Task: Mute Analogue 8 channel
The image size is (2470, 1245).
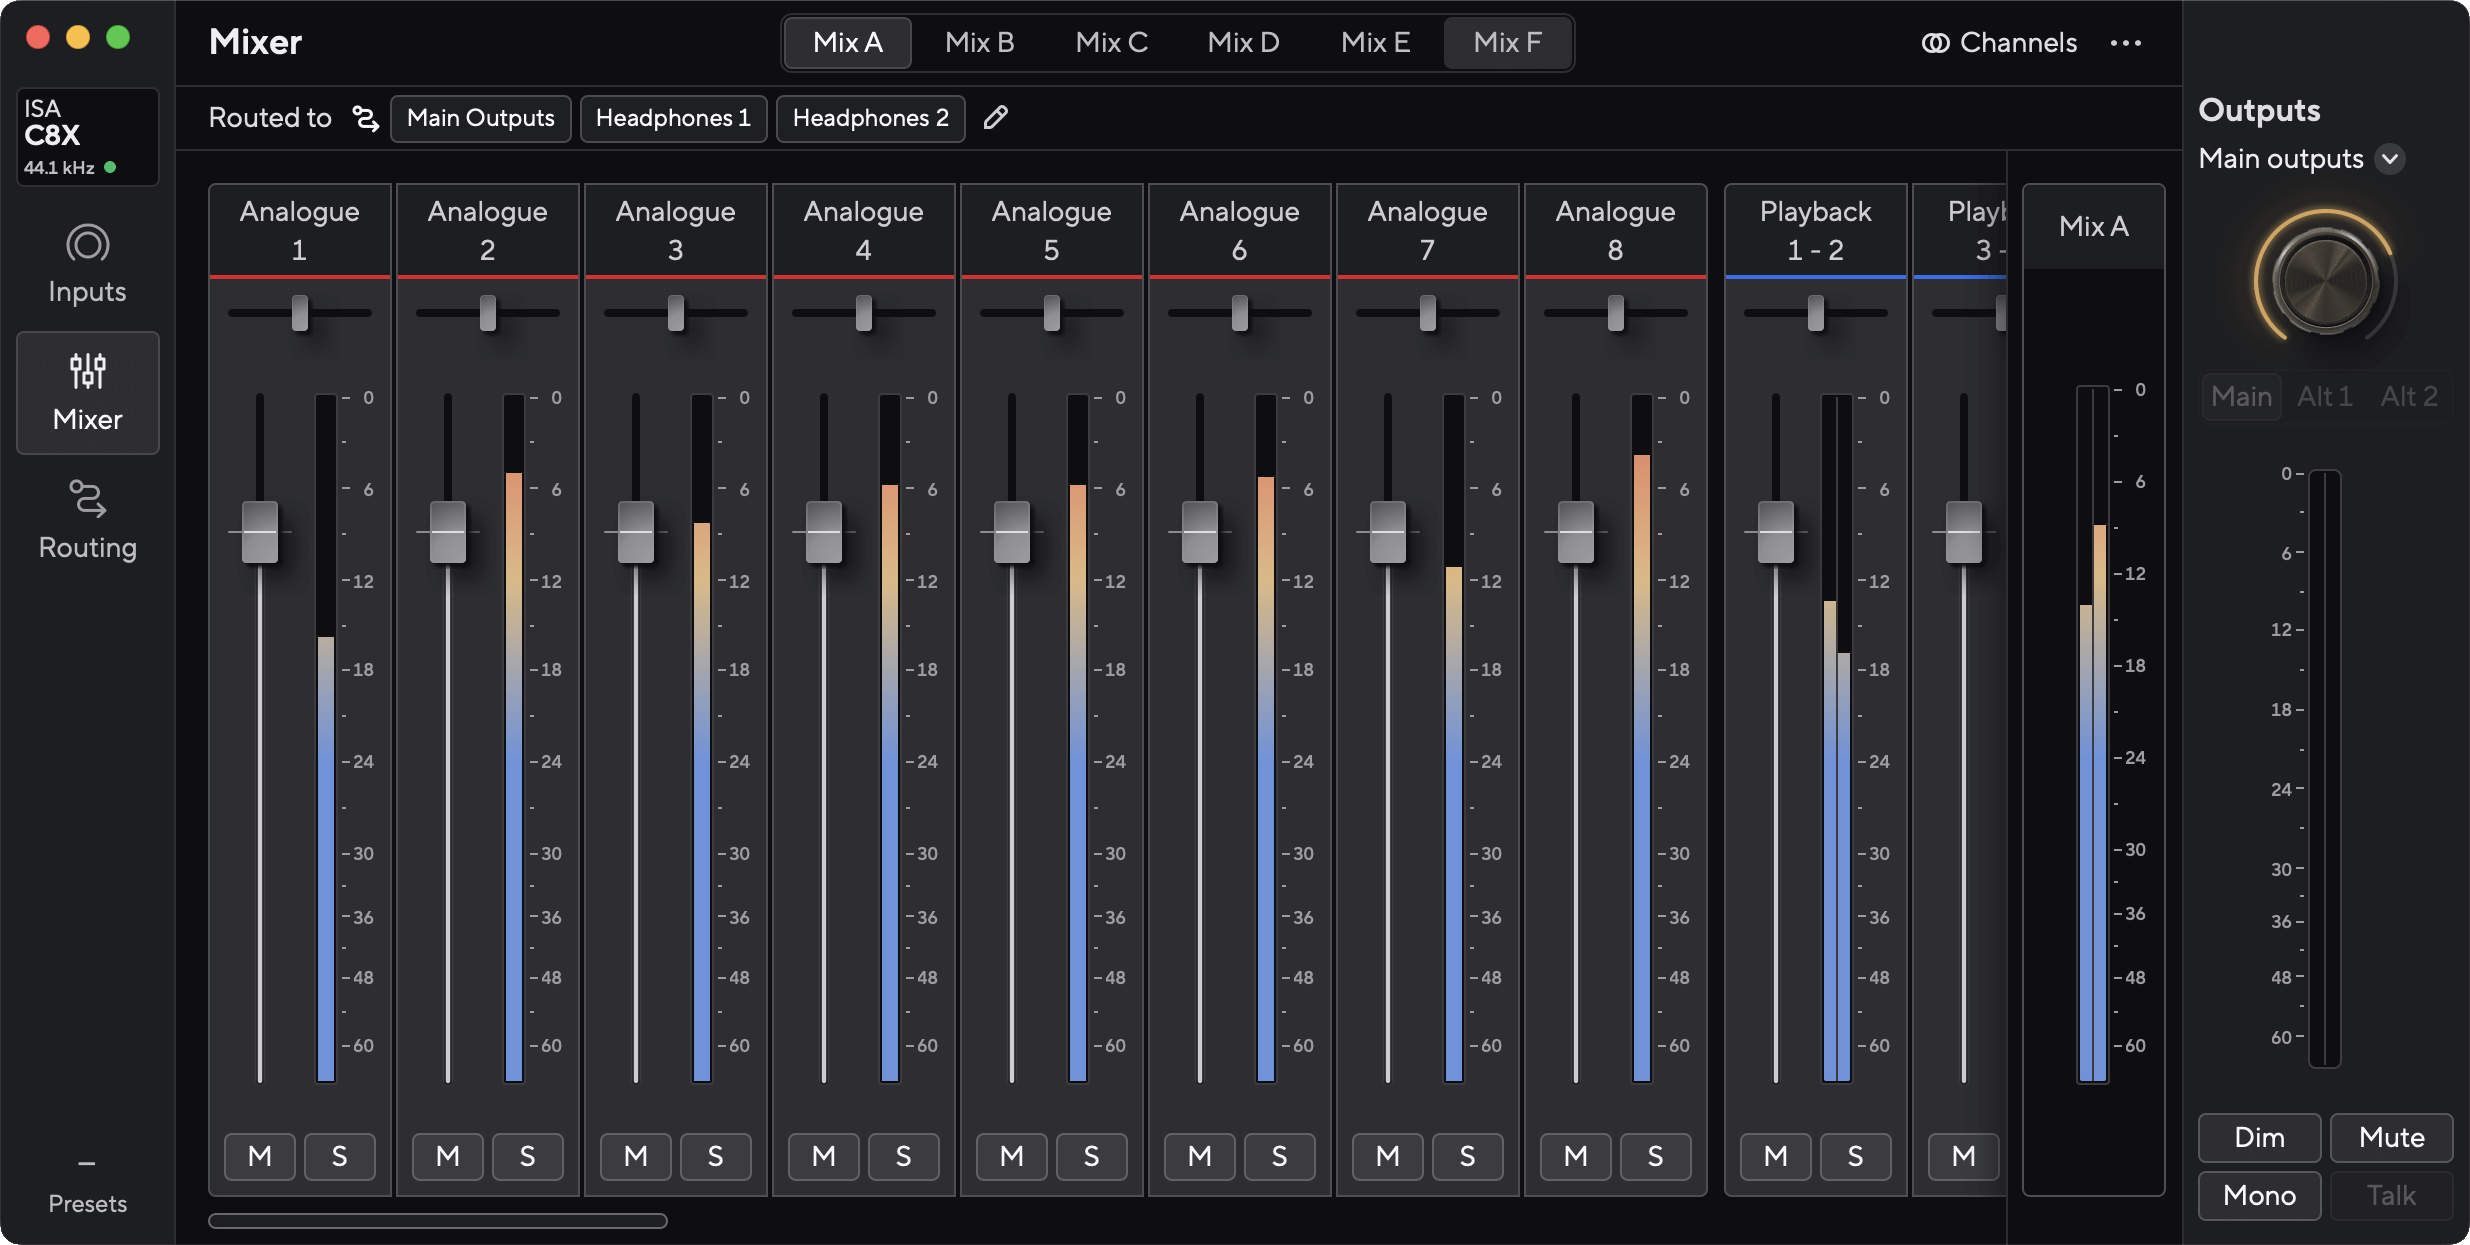Action: pos(1576,1157)
